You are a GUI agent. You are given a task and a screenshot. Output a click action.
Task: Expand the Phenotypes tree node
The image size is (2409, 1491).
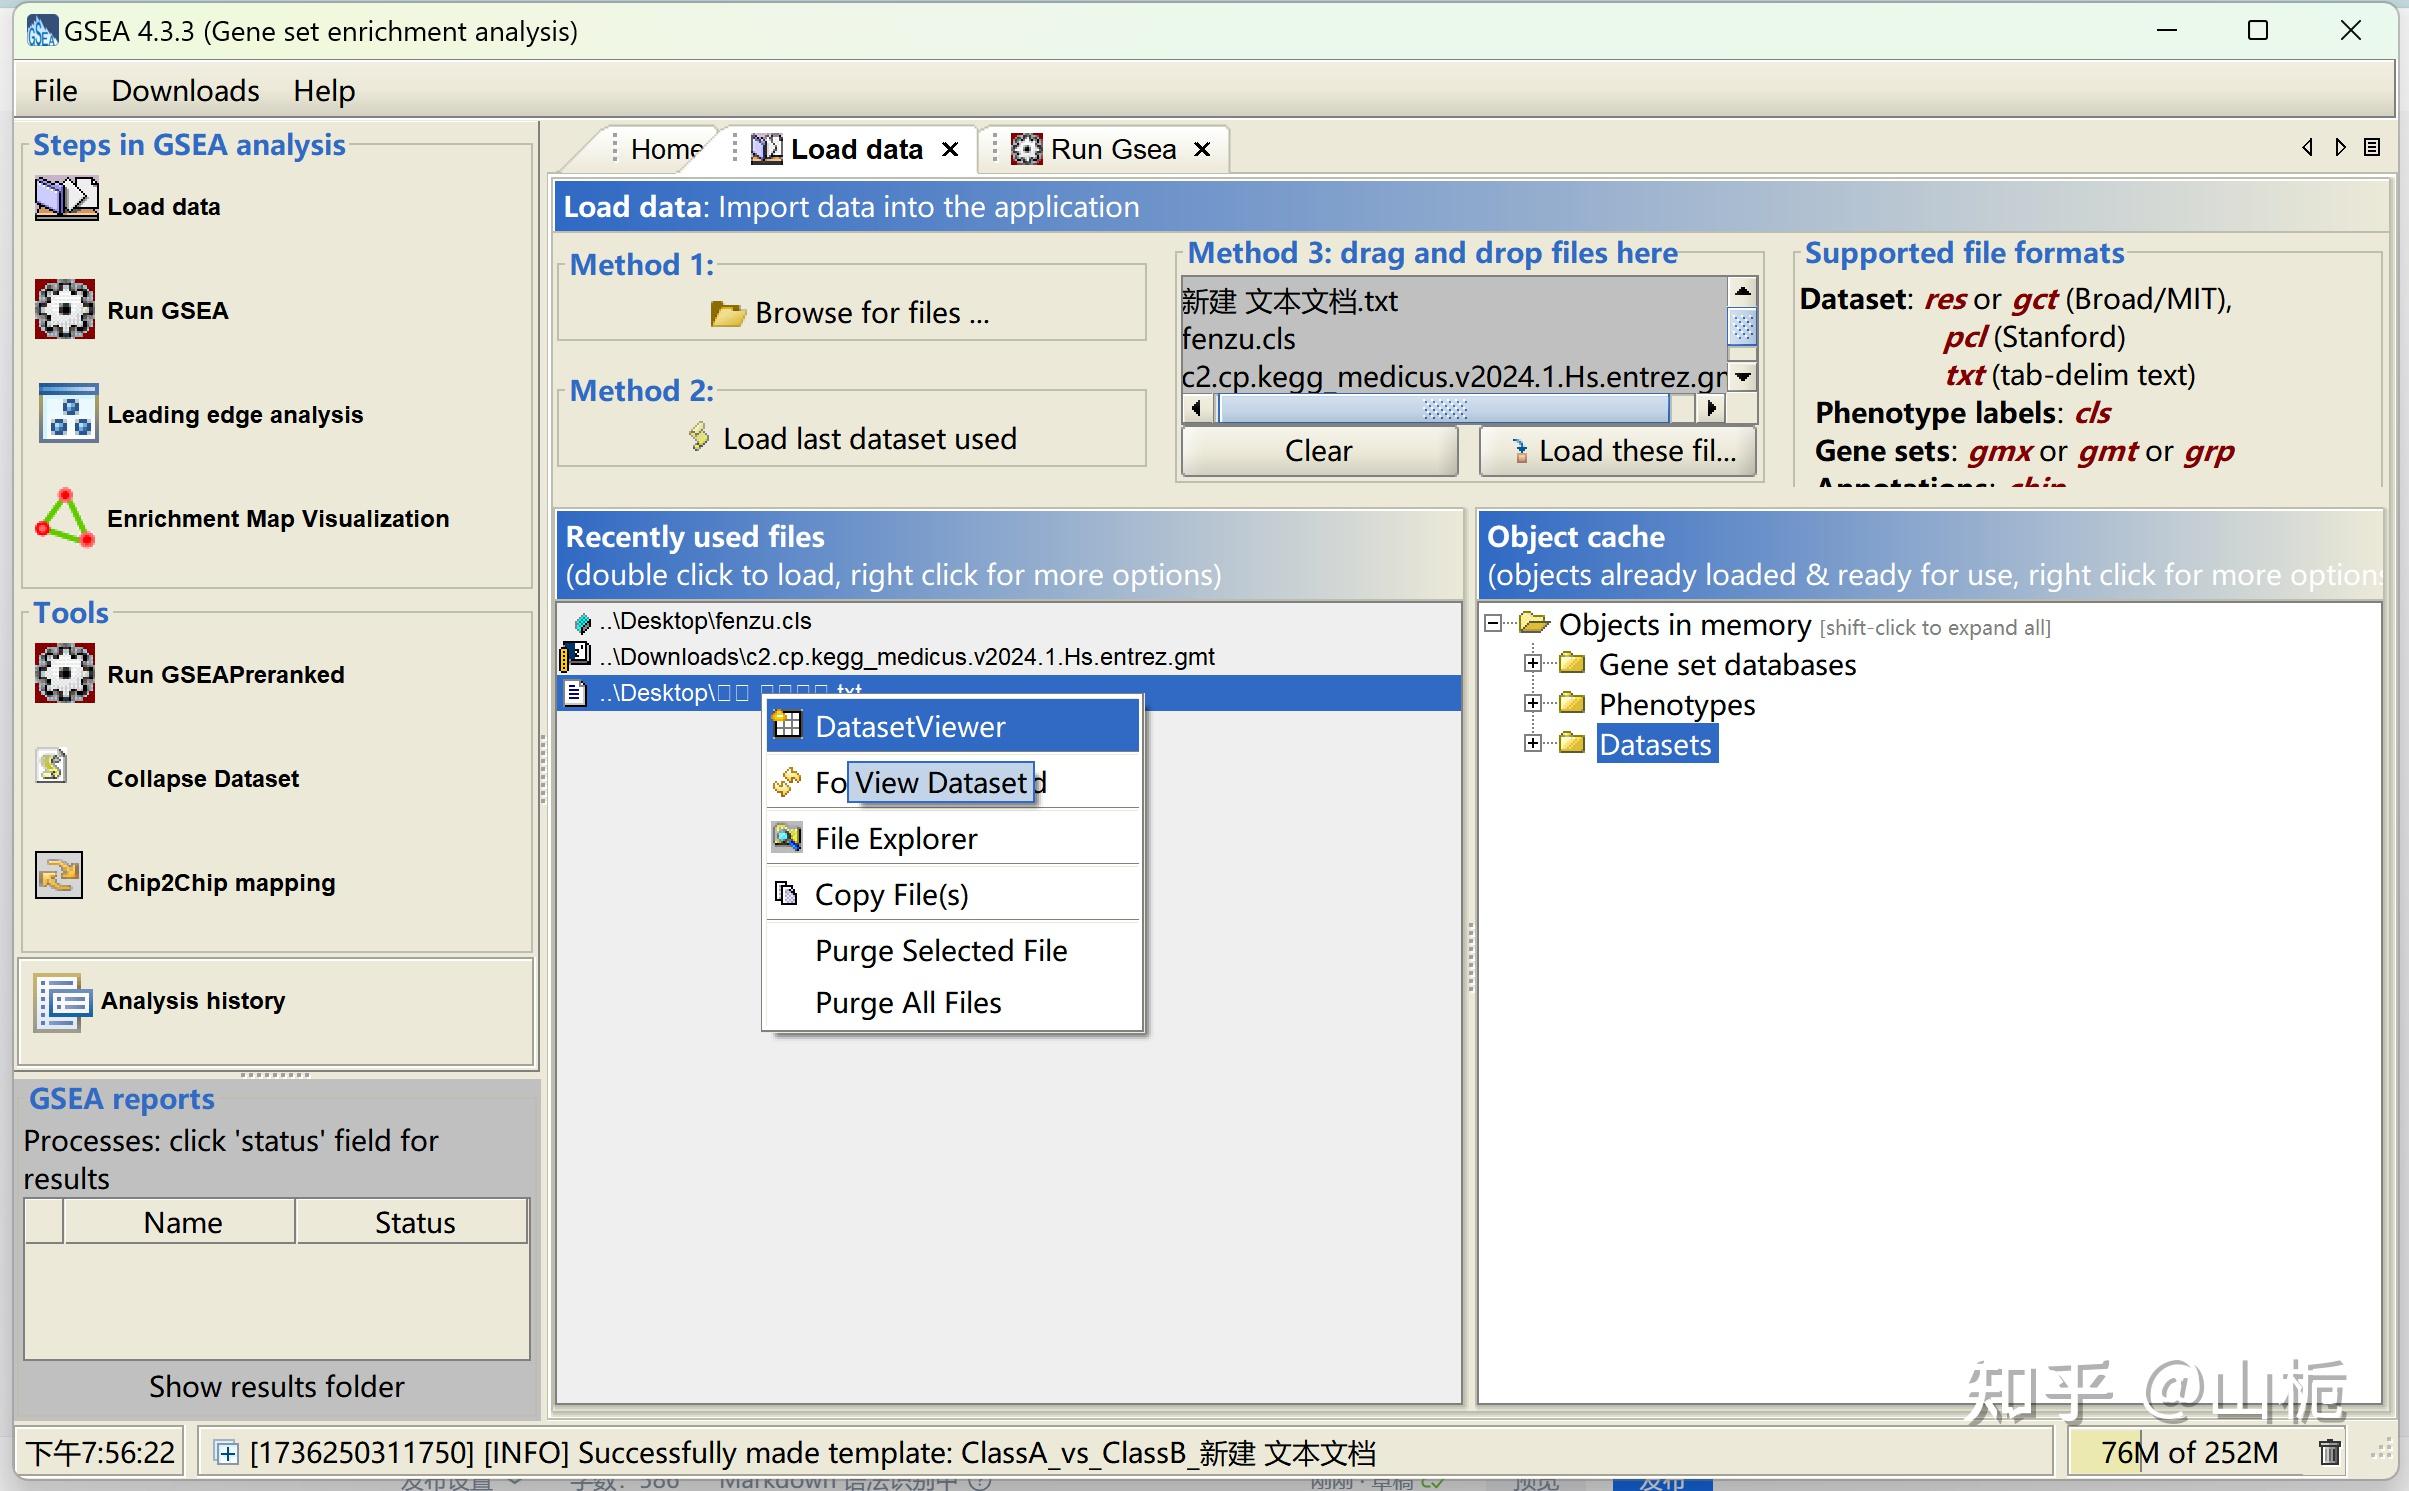(1532, 703)
